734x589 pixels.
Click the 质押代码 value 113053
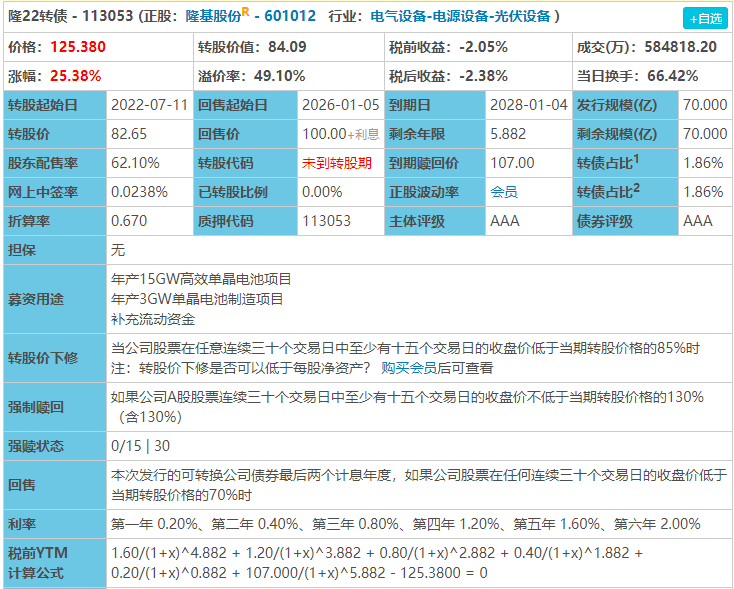[326, 221]
